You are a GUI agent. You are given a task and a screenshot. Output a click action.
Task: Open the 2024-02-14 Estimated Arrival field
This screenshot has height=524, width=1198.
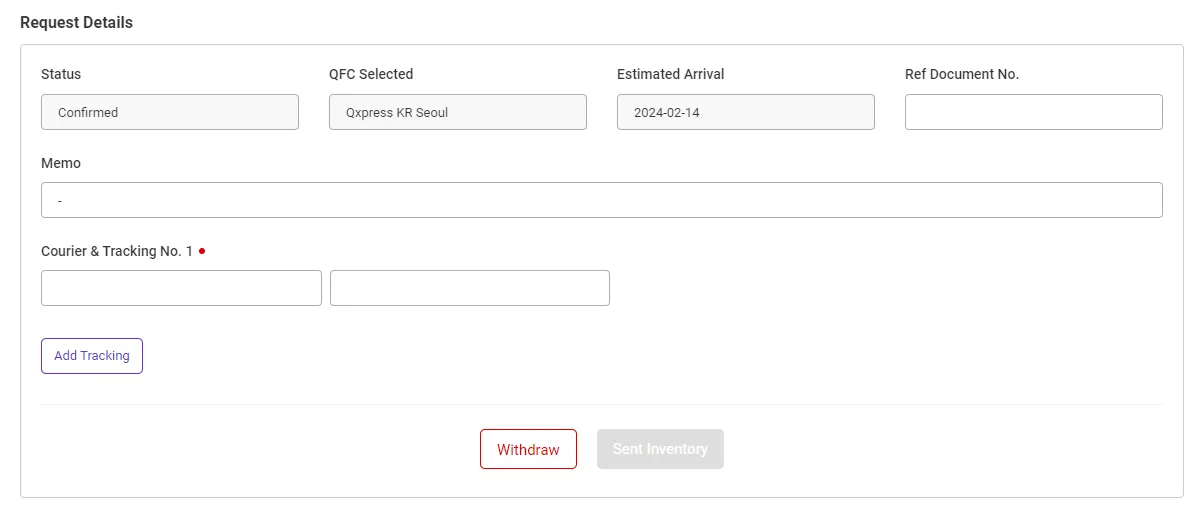click(745, 112)
